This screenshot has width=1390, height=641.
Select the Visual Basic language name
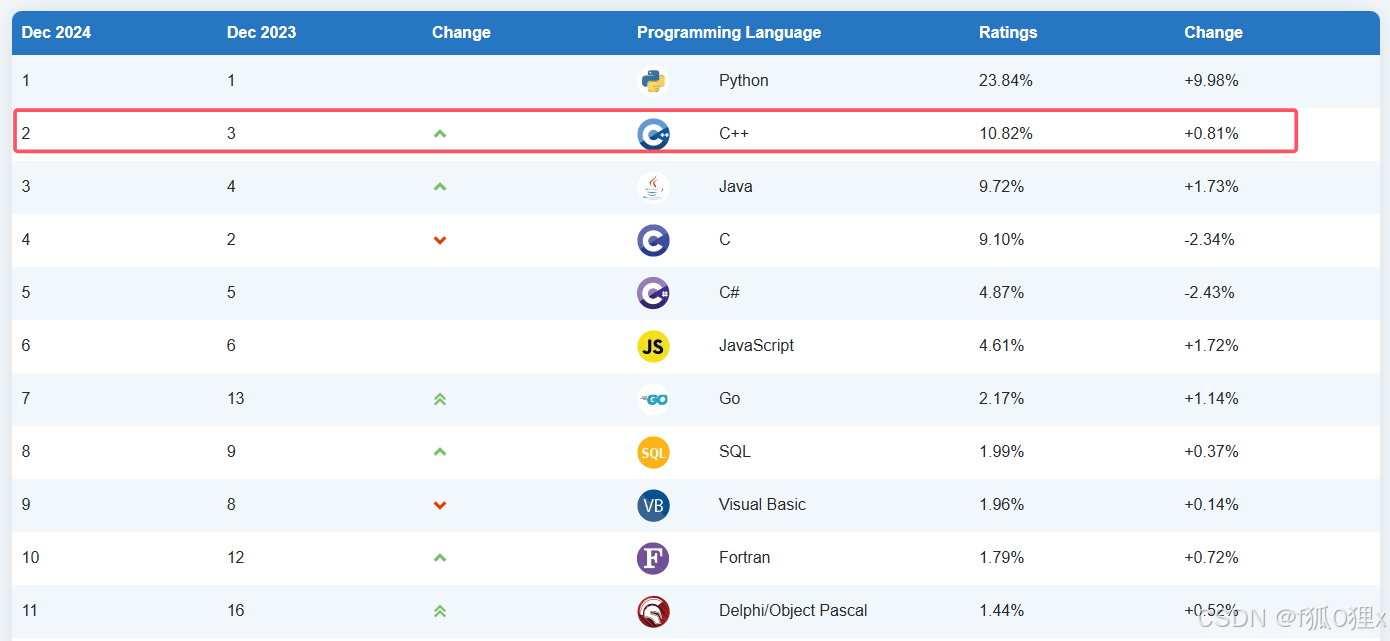tap(762, 504)
